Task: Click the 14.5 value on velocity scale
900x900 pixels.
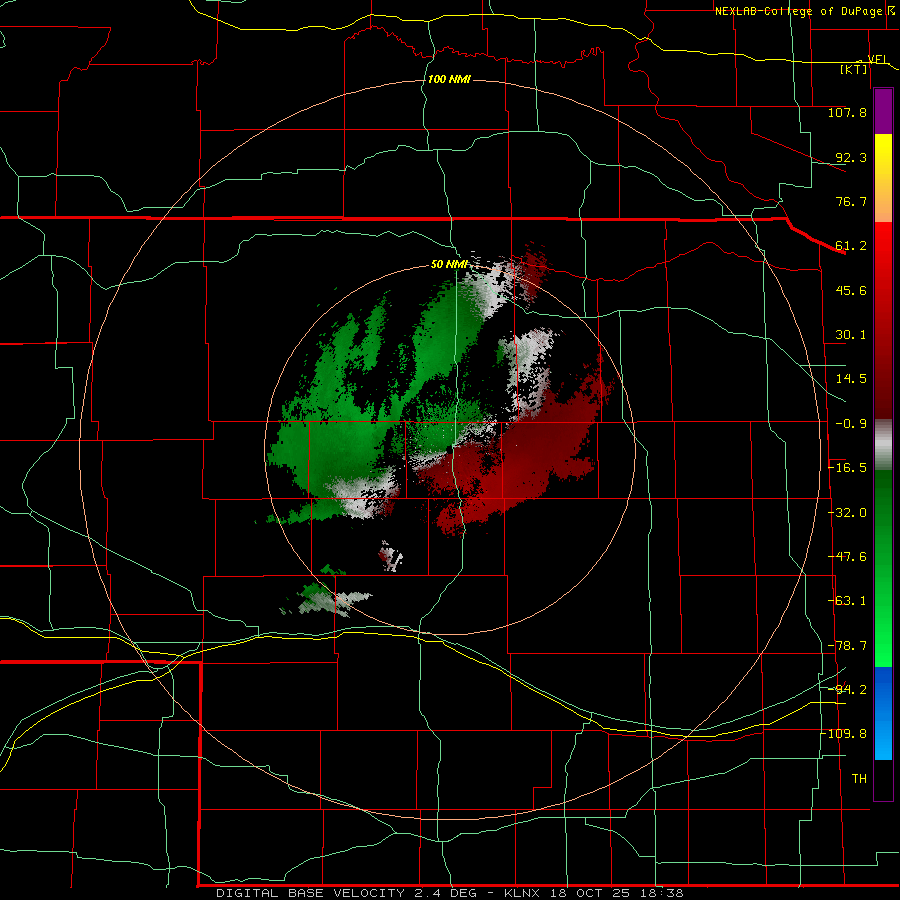Action: click(850, 379)
